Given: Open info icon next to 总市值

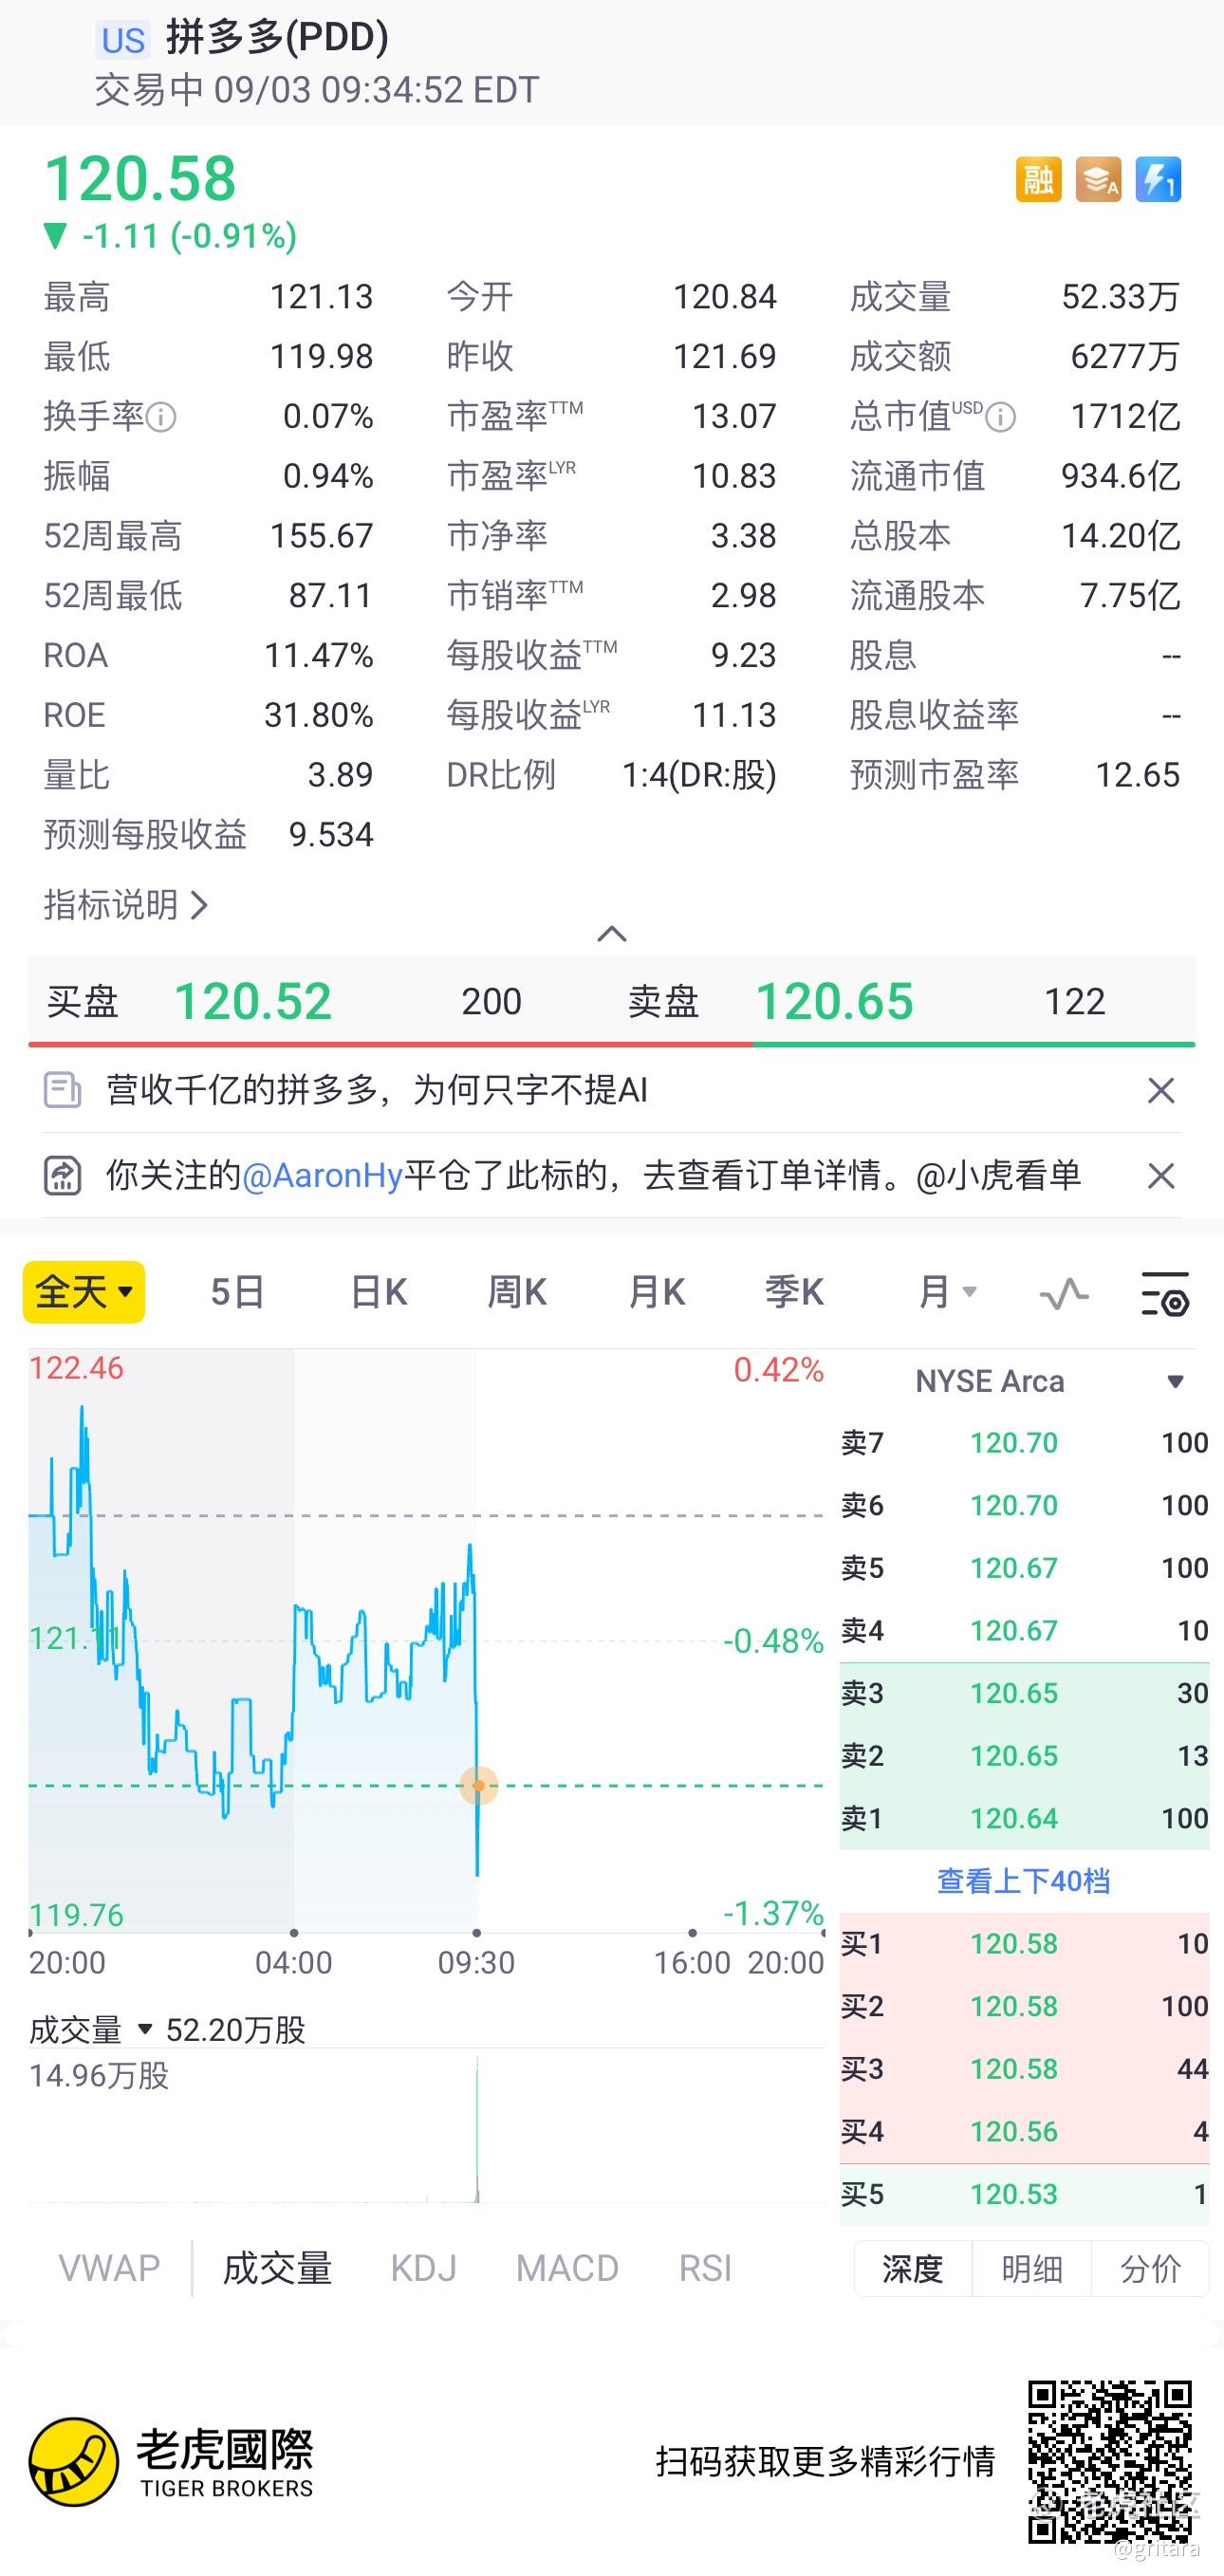Looking at the screenshot, I should (1001, 416).
